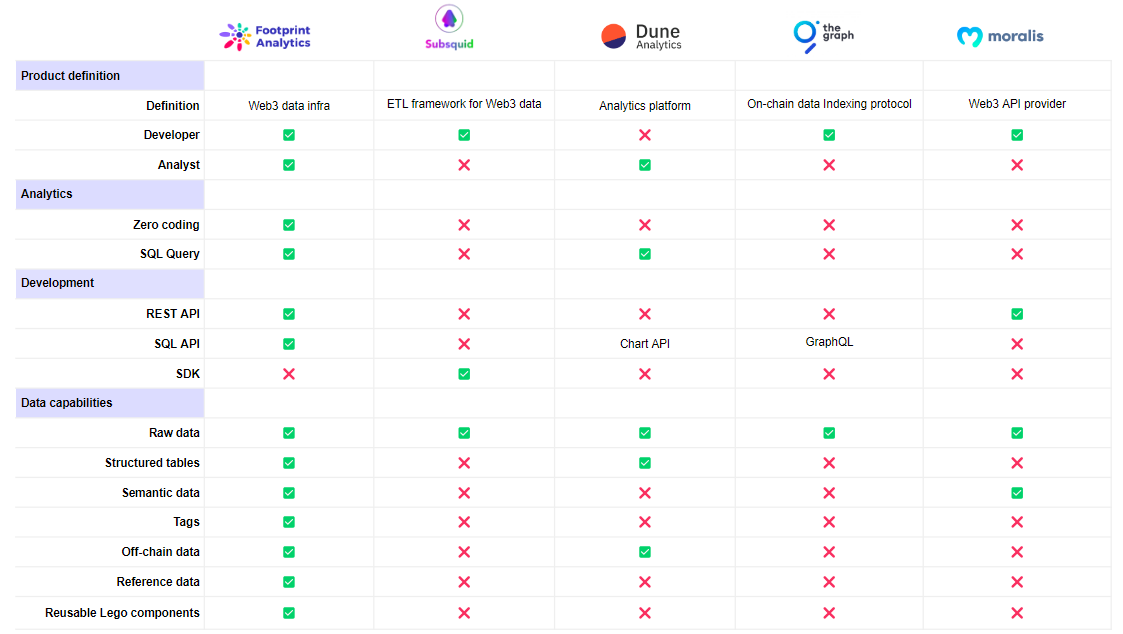
Task: Click the 'SQL API' row label
Action: point(177,344)
